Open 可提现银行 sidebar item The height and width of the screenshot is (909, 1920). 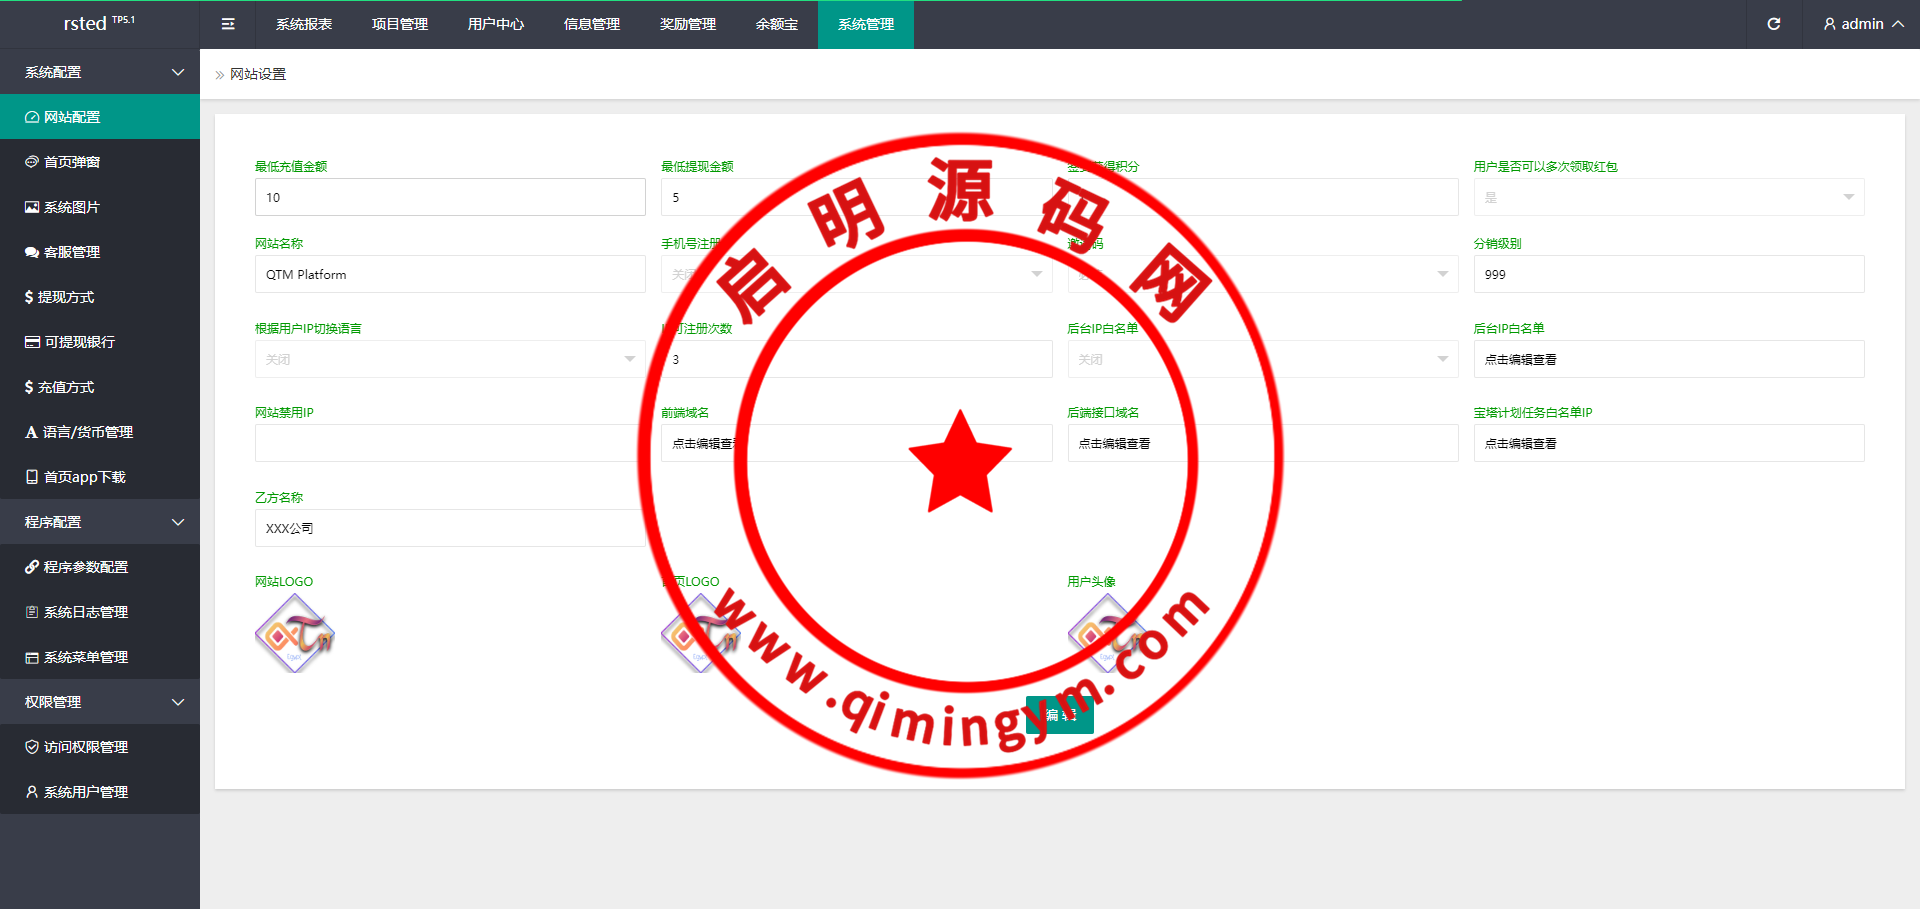pos(79,342)
